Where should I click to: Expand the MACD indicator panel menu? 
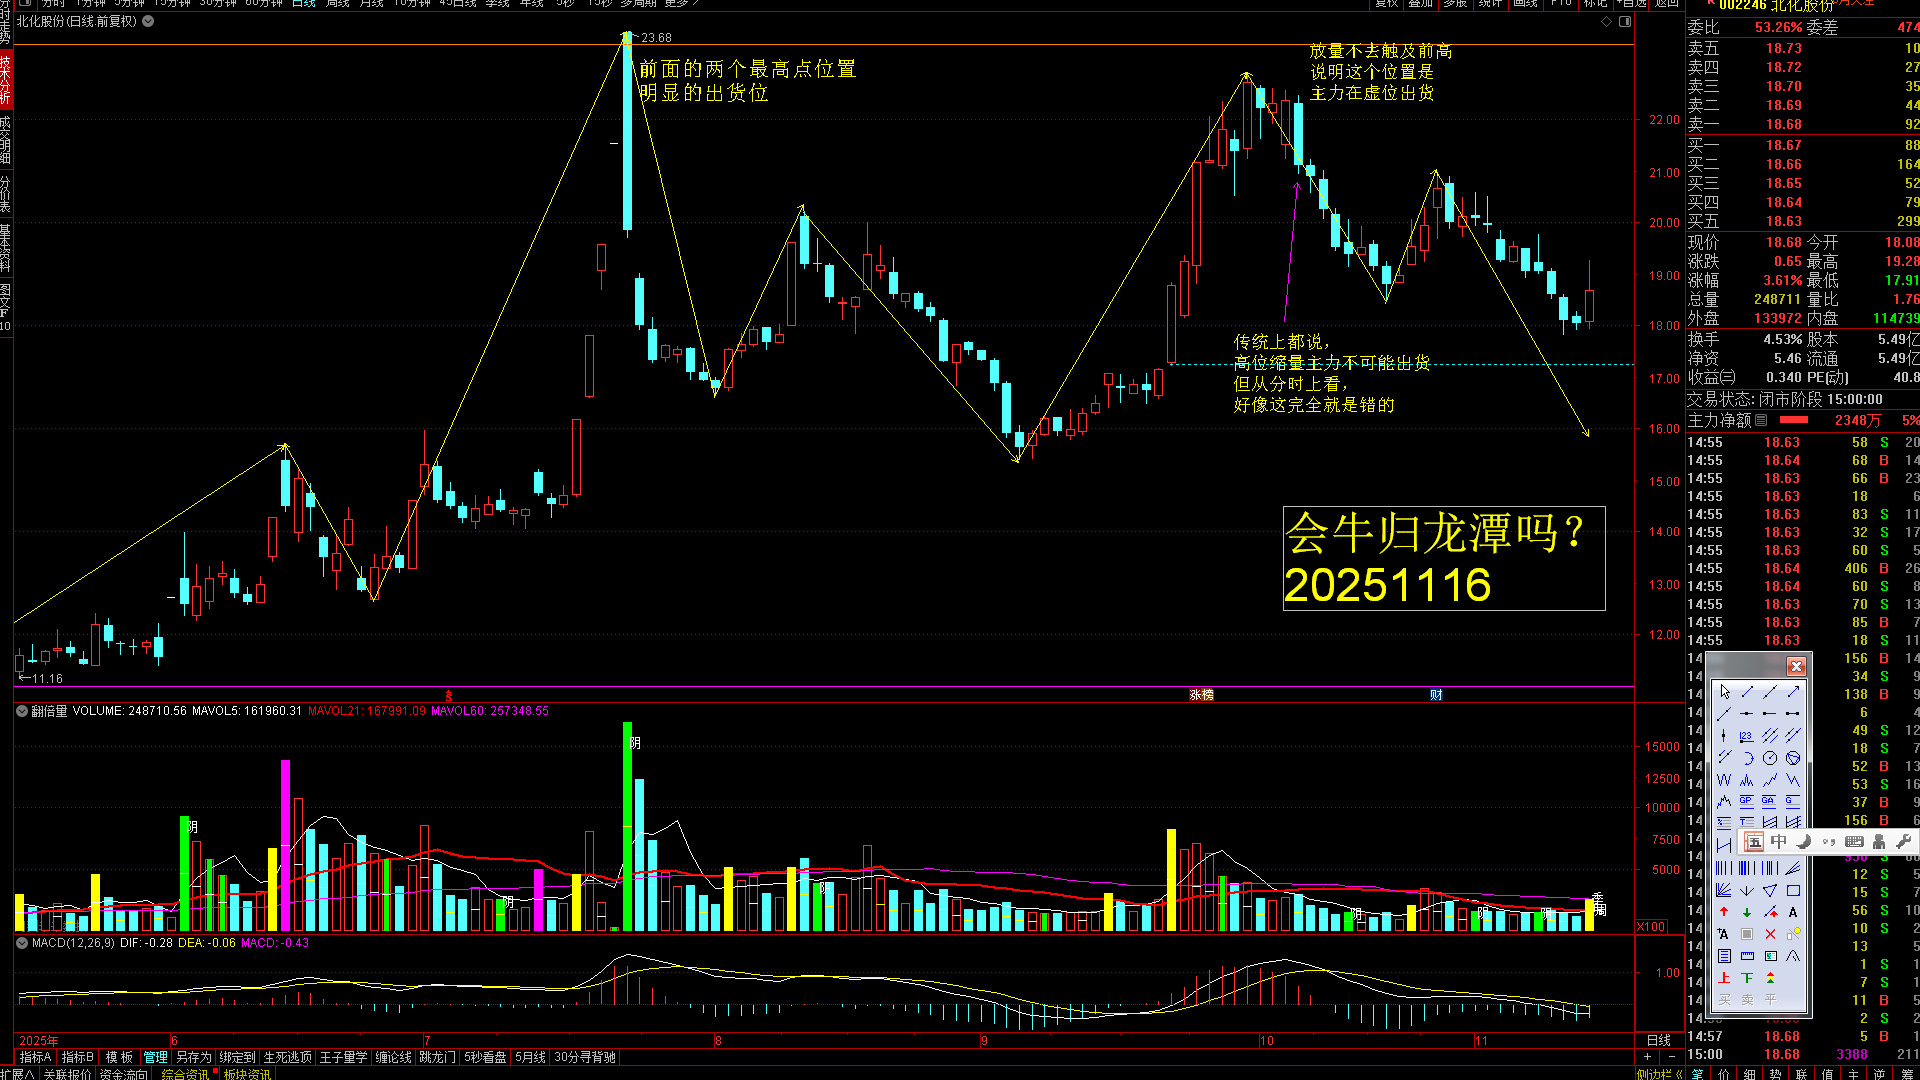click(x=21, y=943)
